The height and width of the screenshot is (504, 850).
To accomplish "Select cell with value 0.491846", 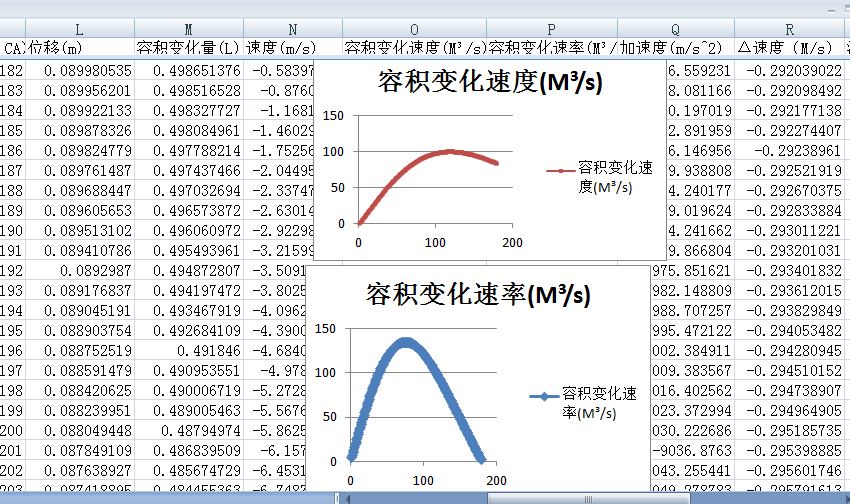I will coord(189,351).
